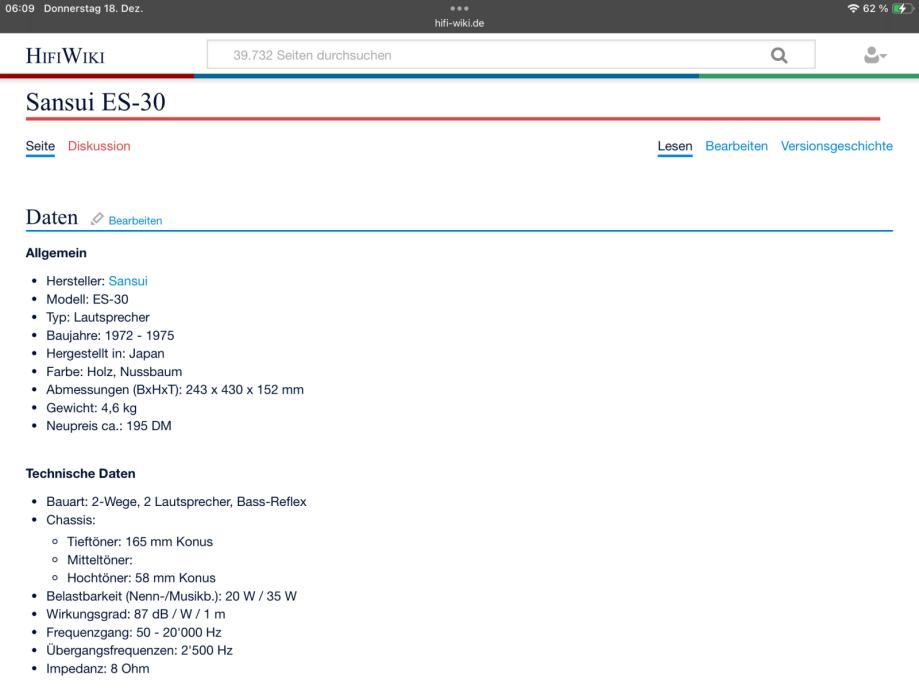Image resolution: width=919 pixels, height=690 pixels.
Task: Click the Technische Daten subheading
Action: 80,473
